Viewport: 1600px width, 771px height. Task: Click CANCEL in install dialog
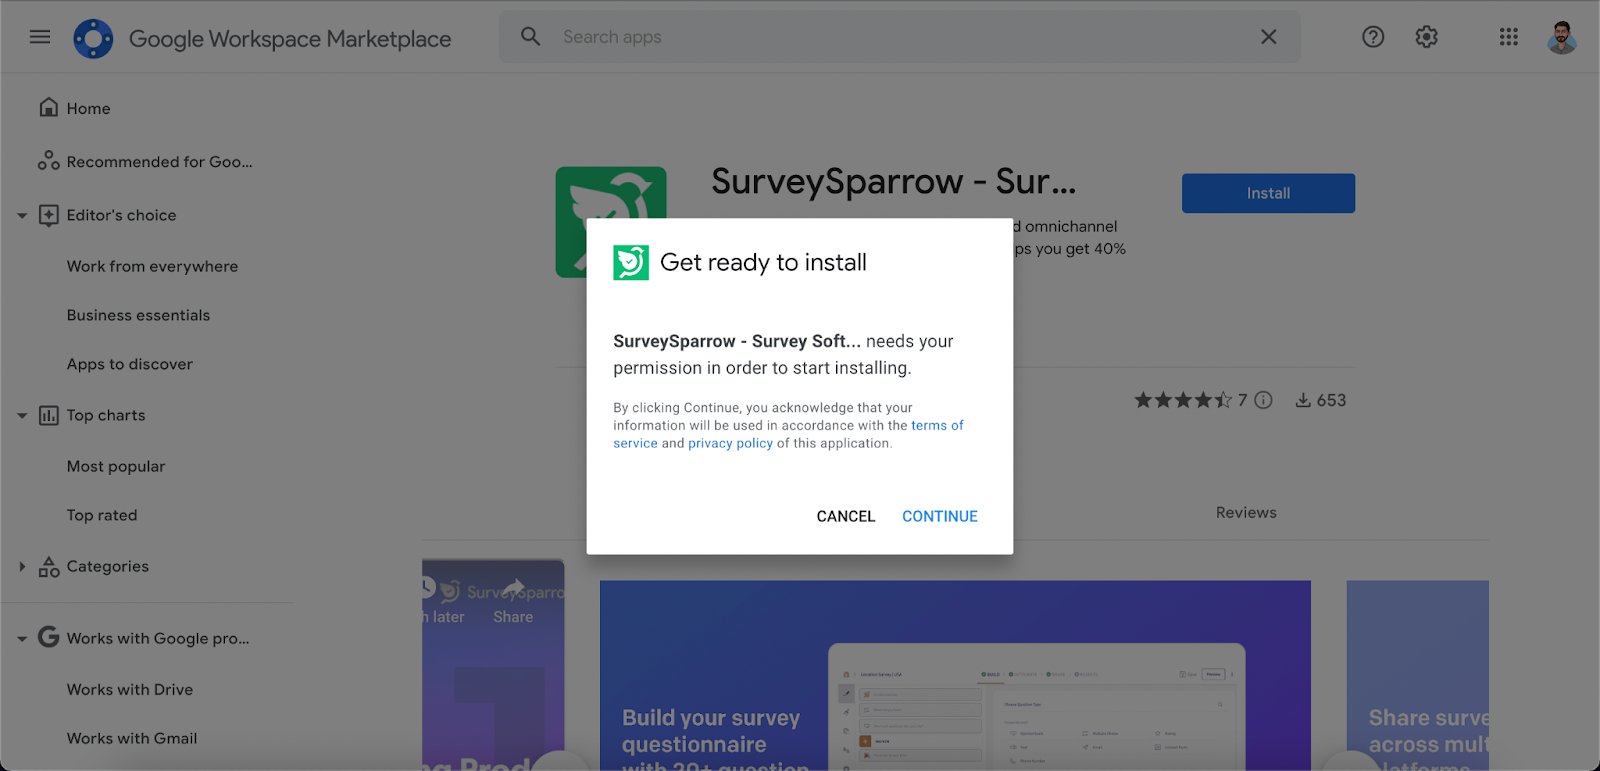click(x=846, y=516)
